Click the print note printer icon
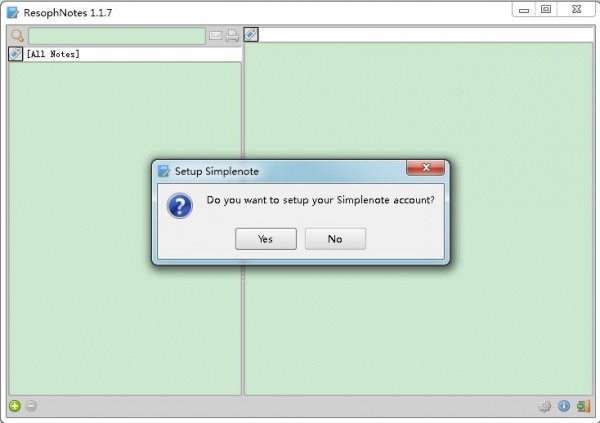 (232, 36)
